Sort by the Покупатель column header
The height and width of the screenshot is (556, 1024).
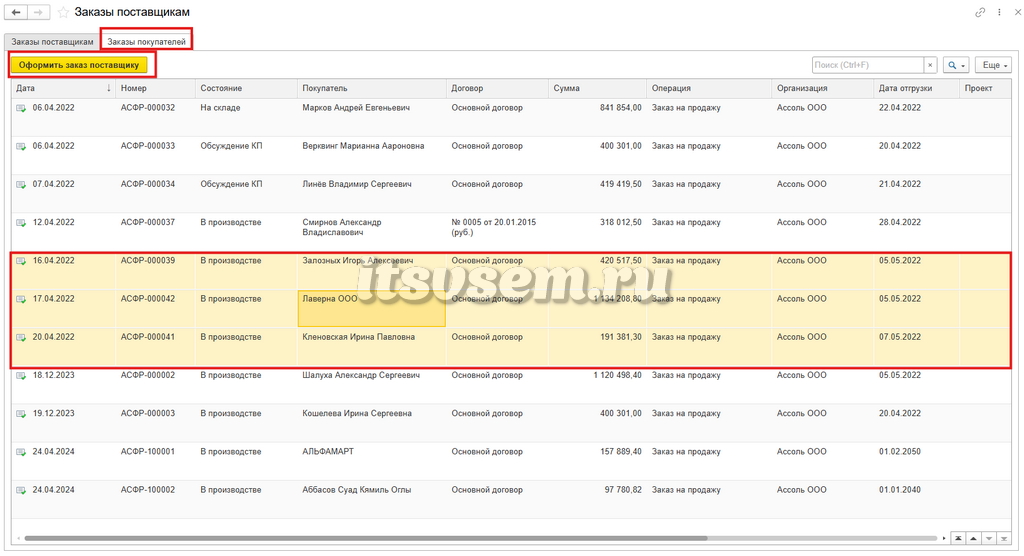372,88
